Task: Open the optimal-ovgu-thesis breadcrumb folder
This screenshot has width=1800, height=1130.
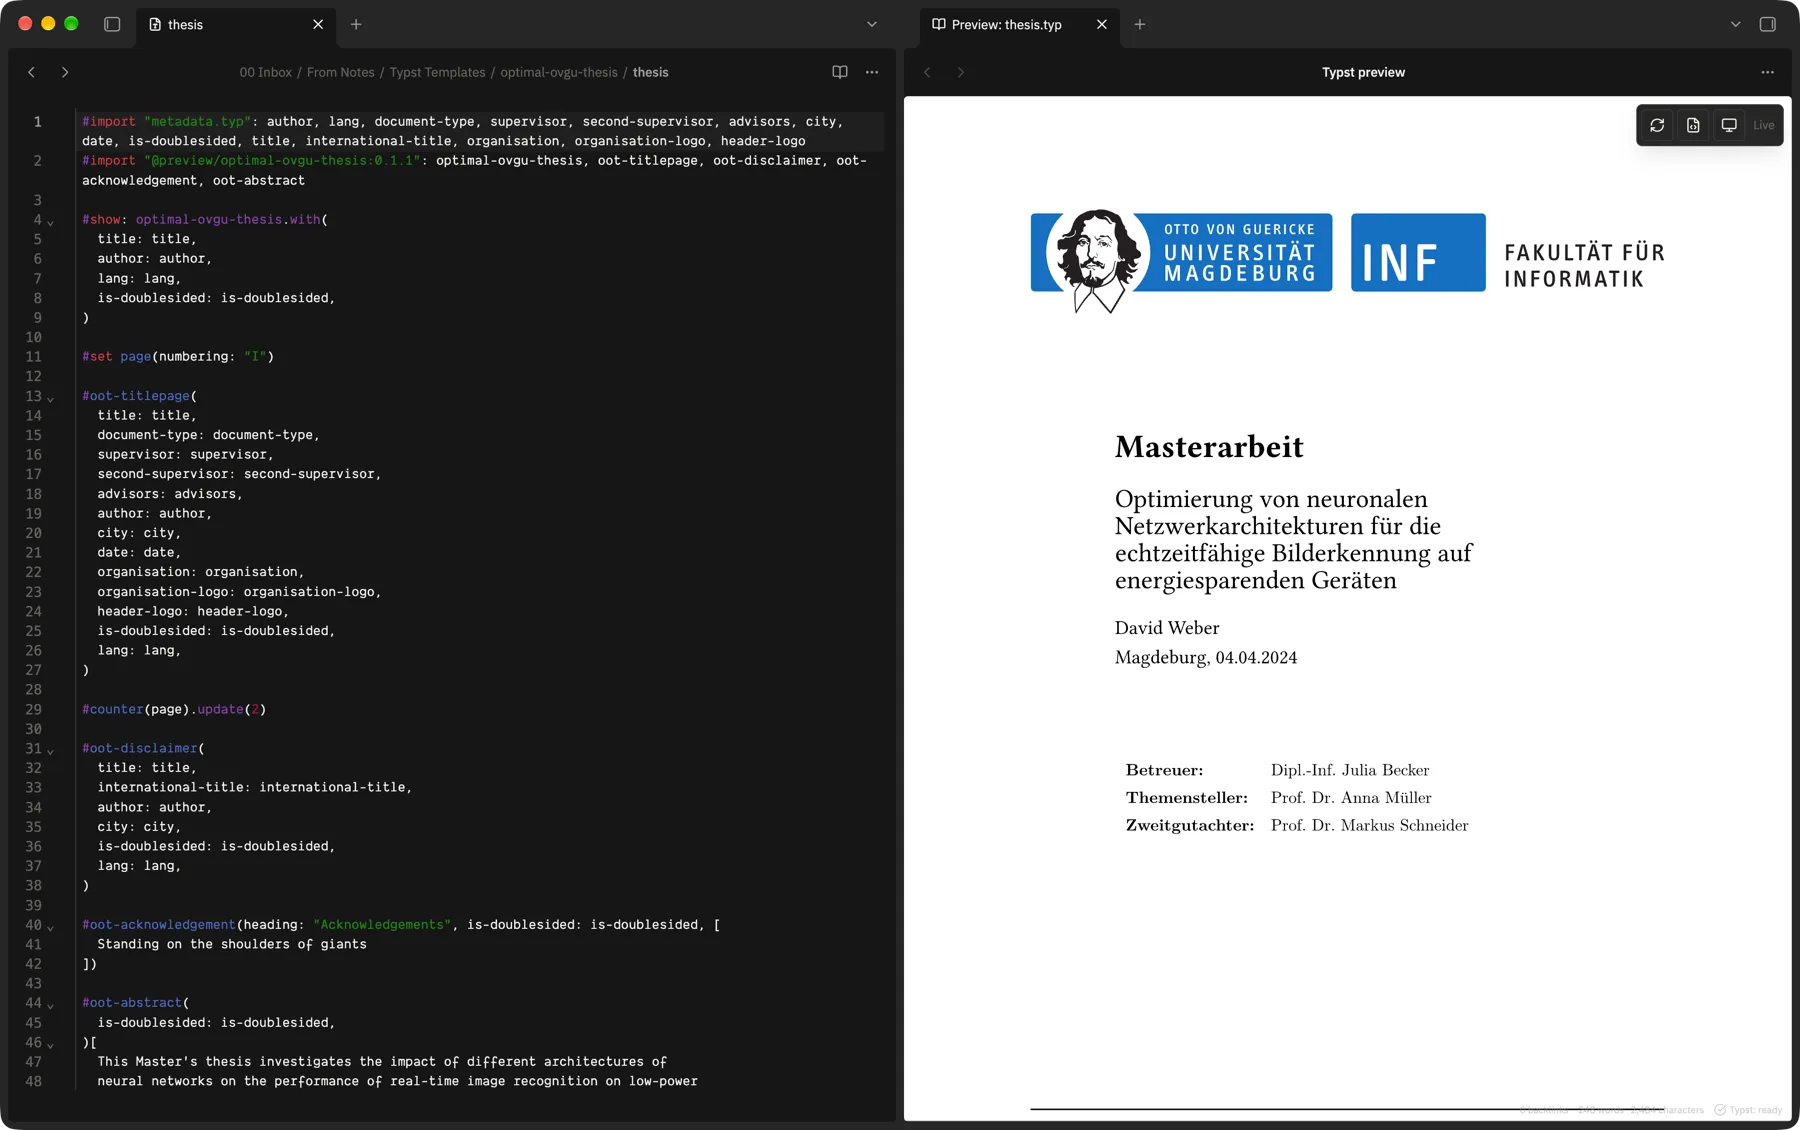Action: [559, 72]
